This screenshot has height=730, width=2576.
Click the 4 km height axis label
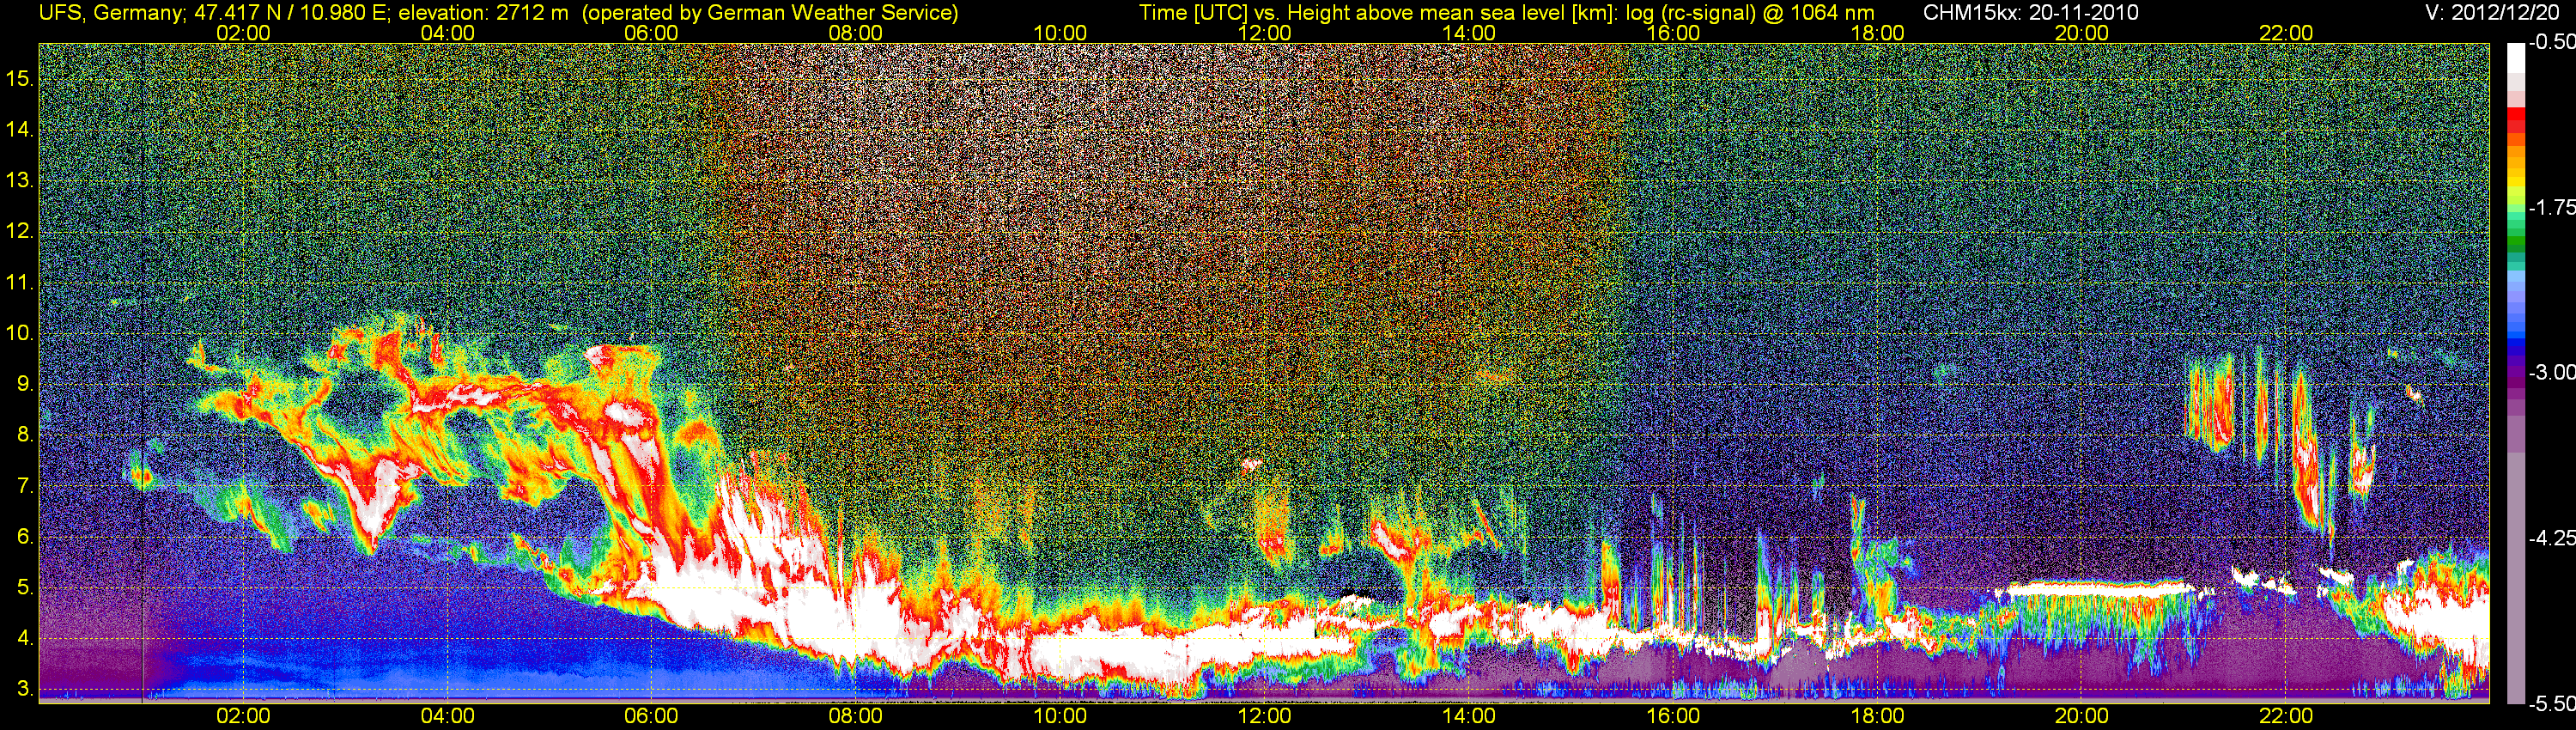24,639
